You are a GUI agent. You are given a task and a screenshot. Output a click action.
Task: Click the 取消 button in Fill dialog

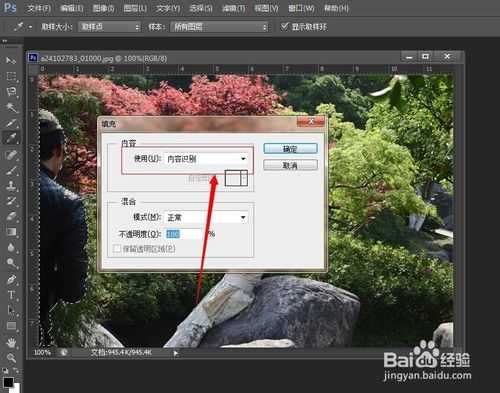(290, 165)
